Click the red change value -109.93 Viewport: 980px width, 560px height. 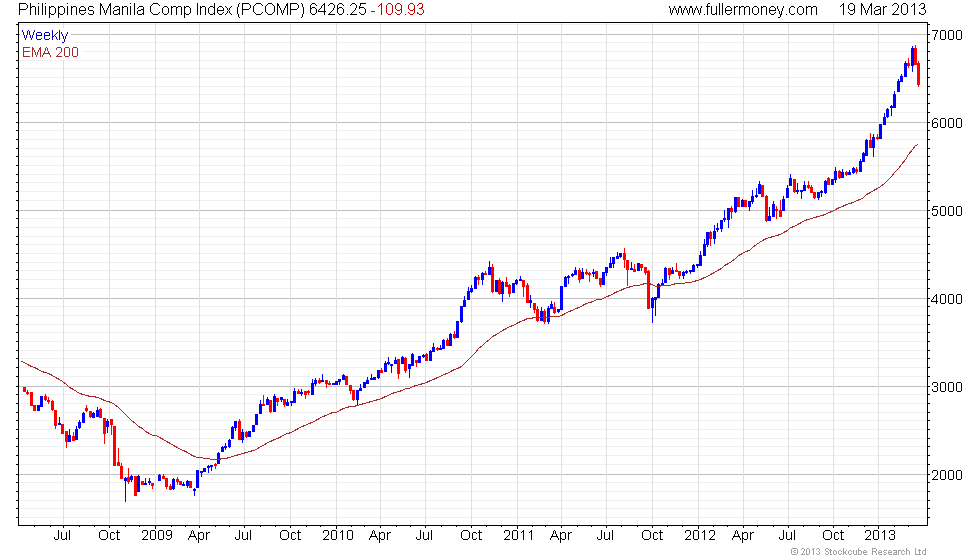(x=397, y=9)
